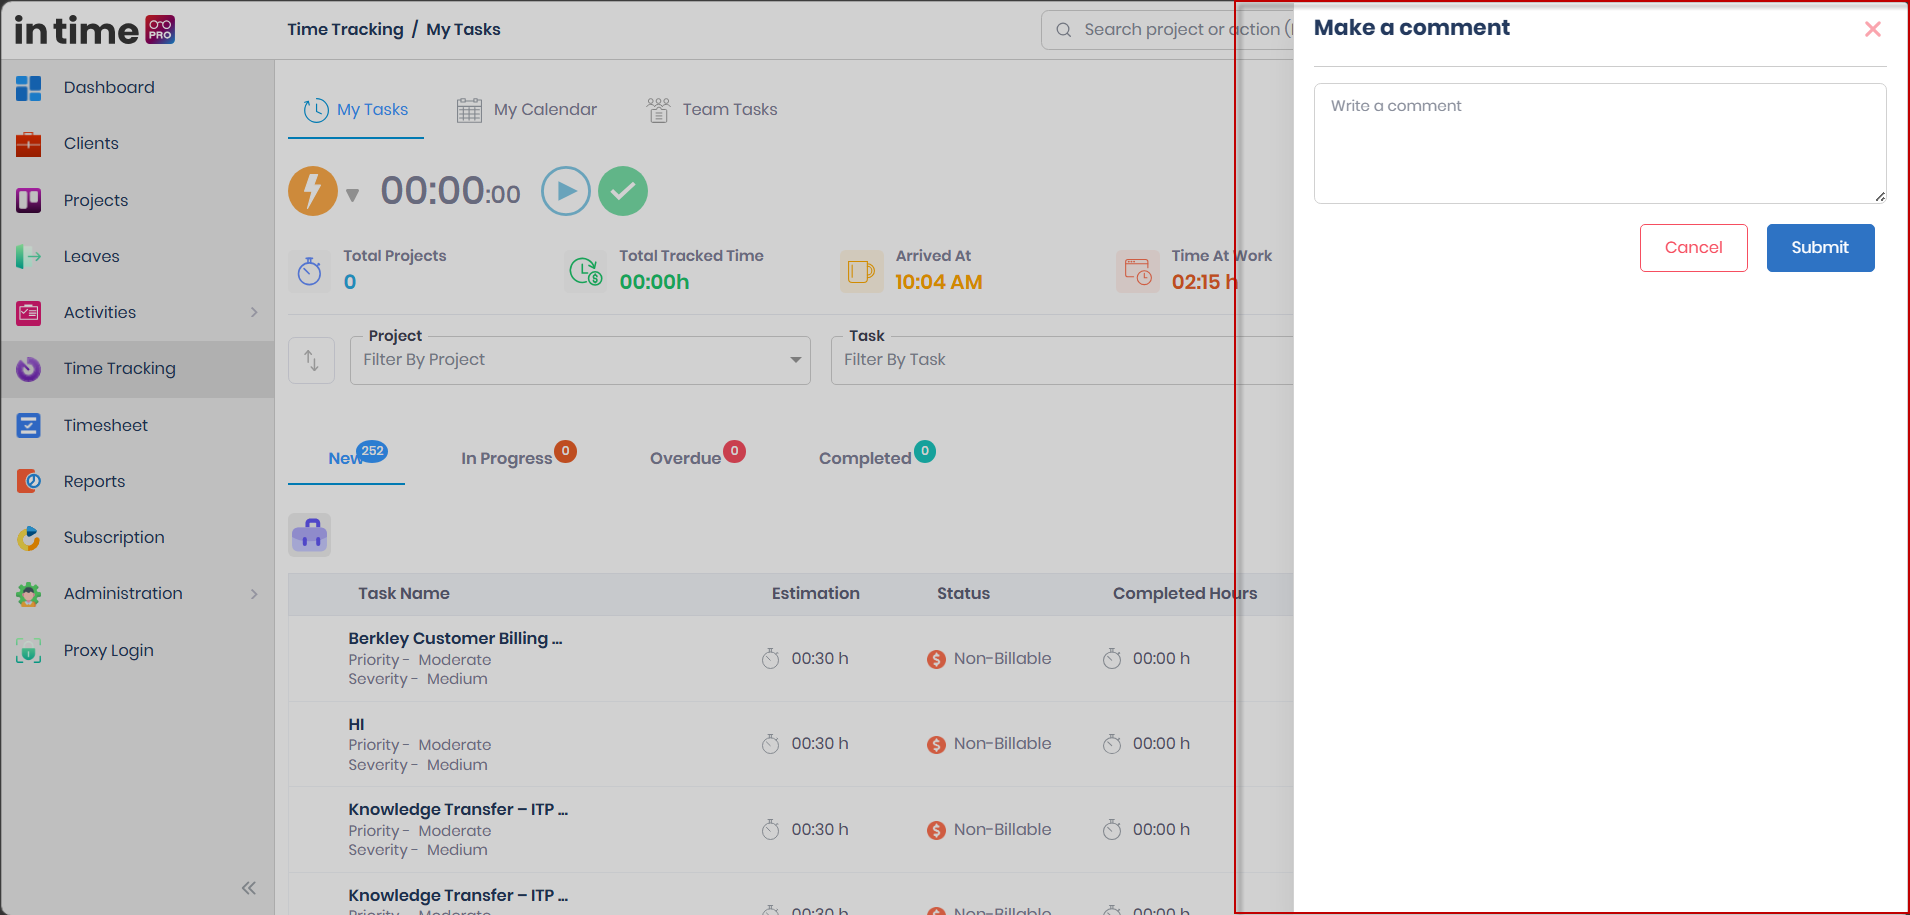Screen dimensions: 1910x915
Task: Click the Time Tracking breadcrumb link
Action: (345, 29)
